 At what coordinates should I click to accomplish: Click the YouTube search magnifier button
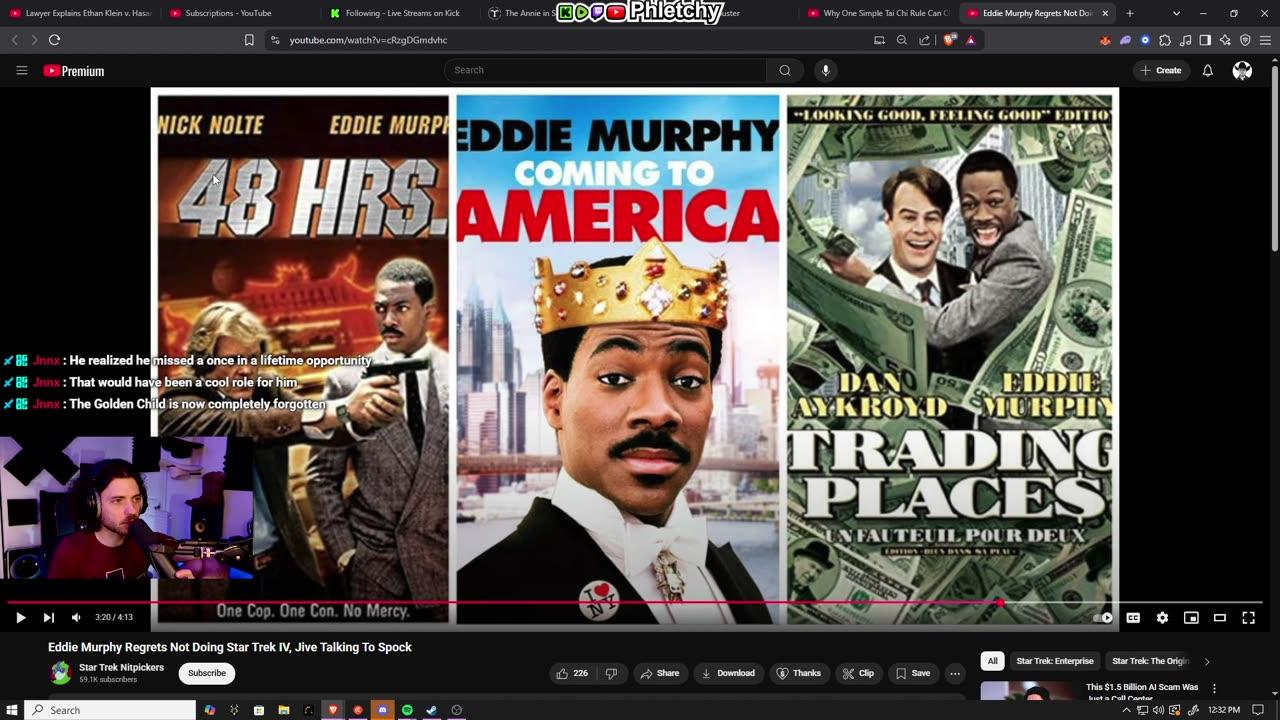[785, 70]
